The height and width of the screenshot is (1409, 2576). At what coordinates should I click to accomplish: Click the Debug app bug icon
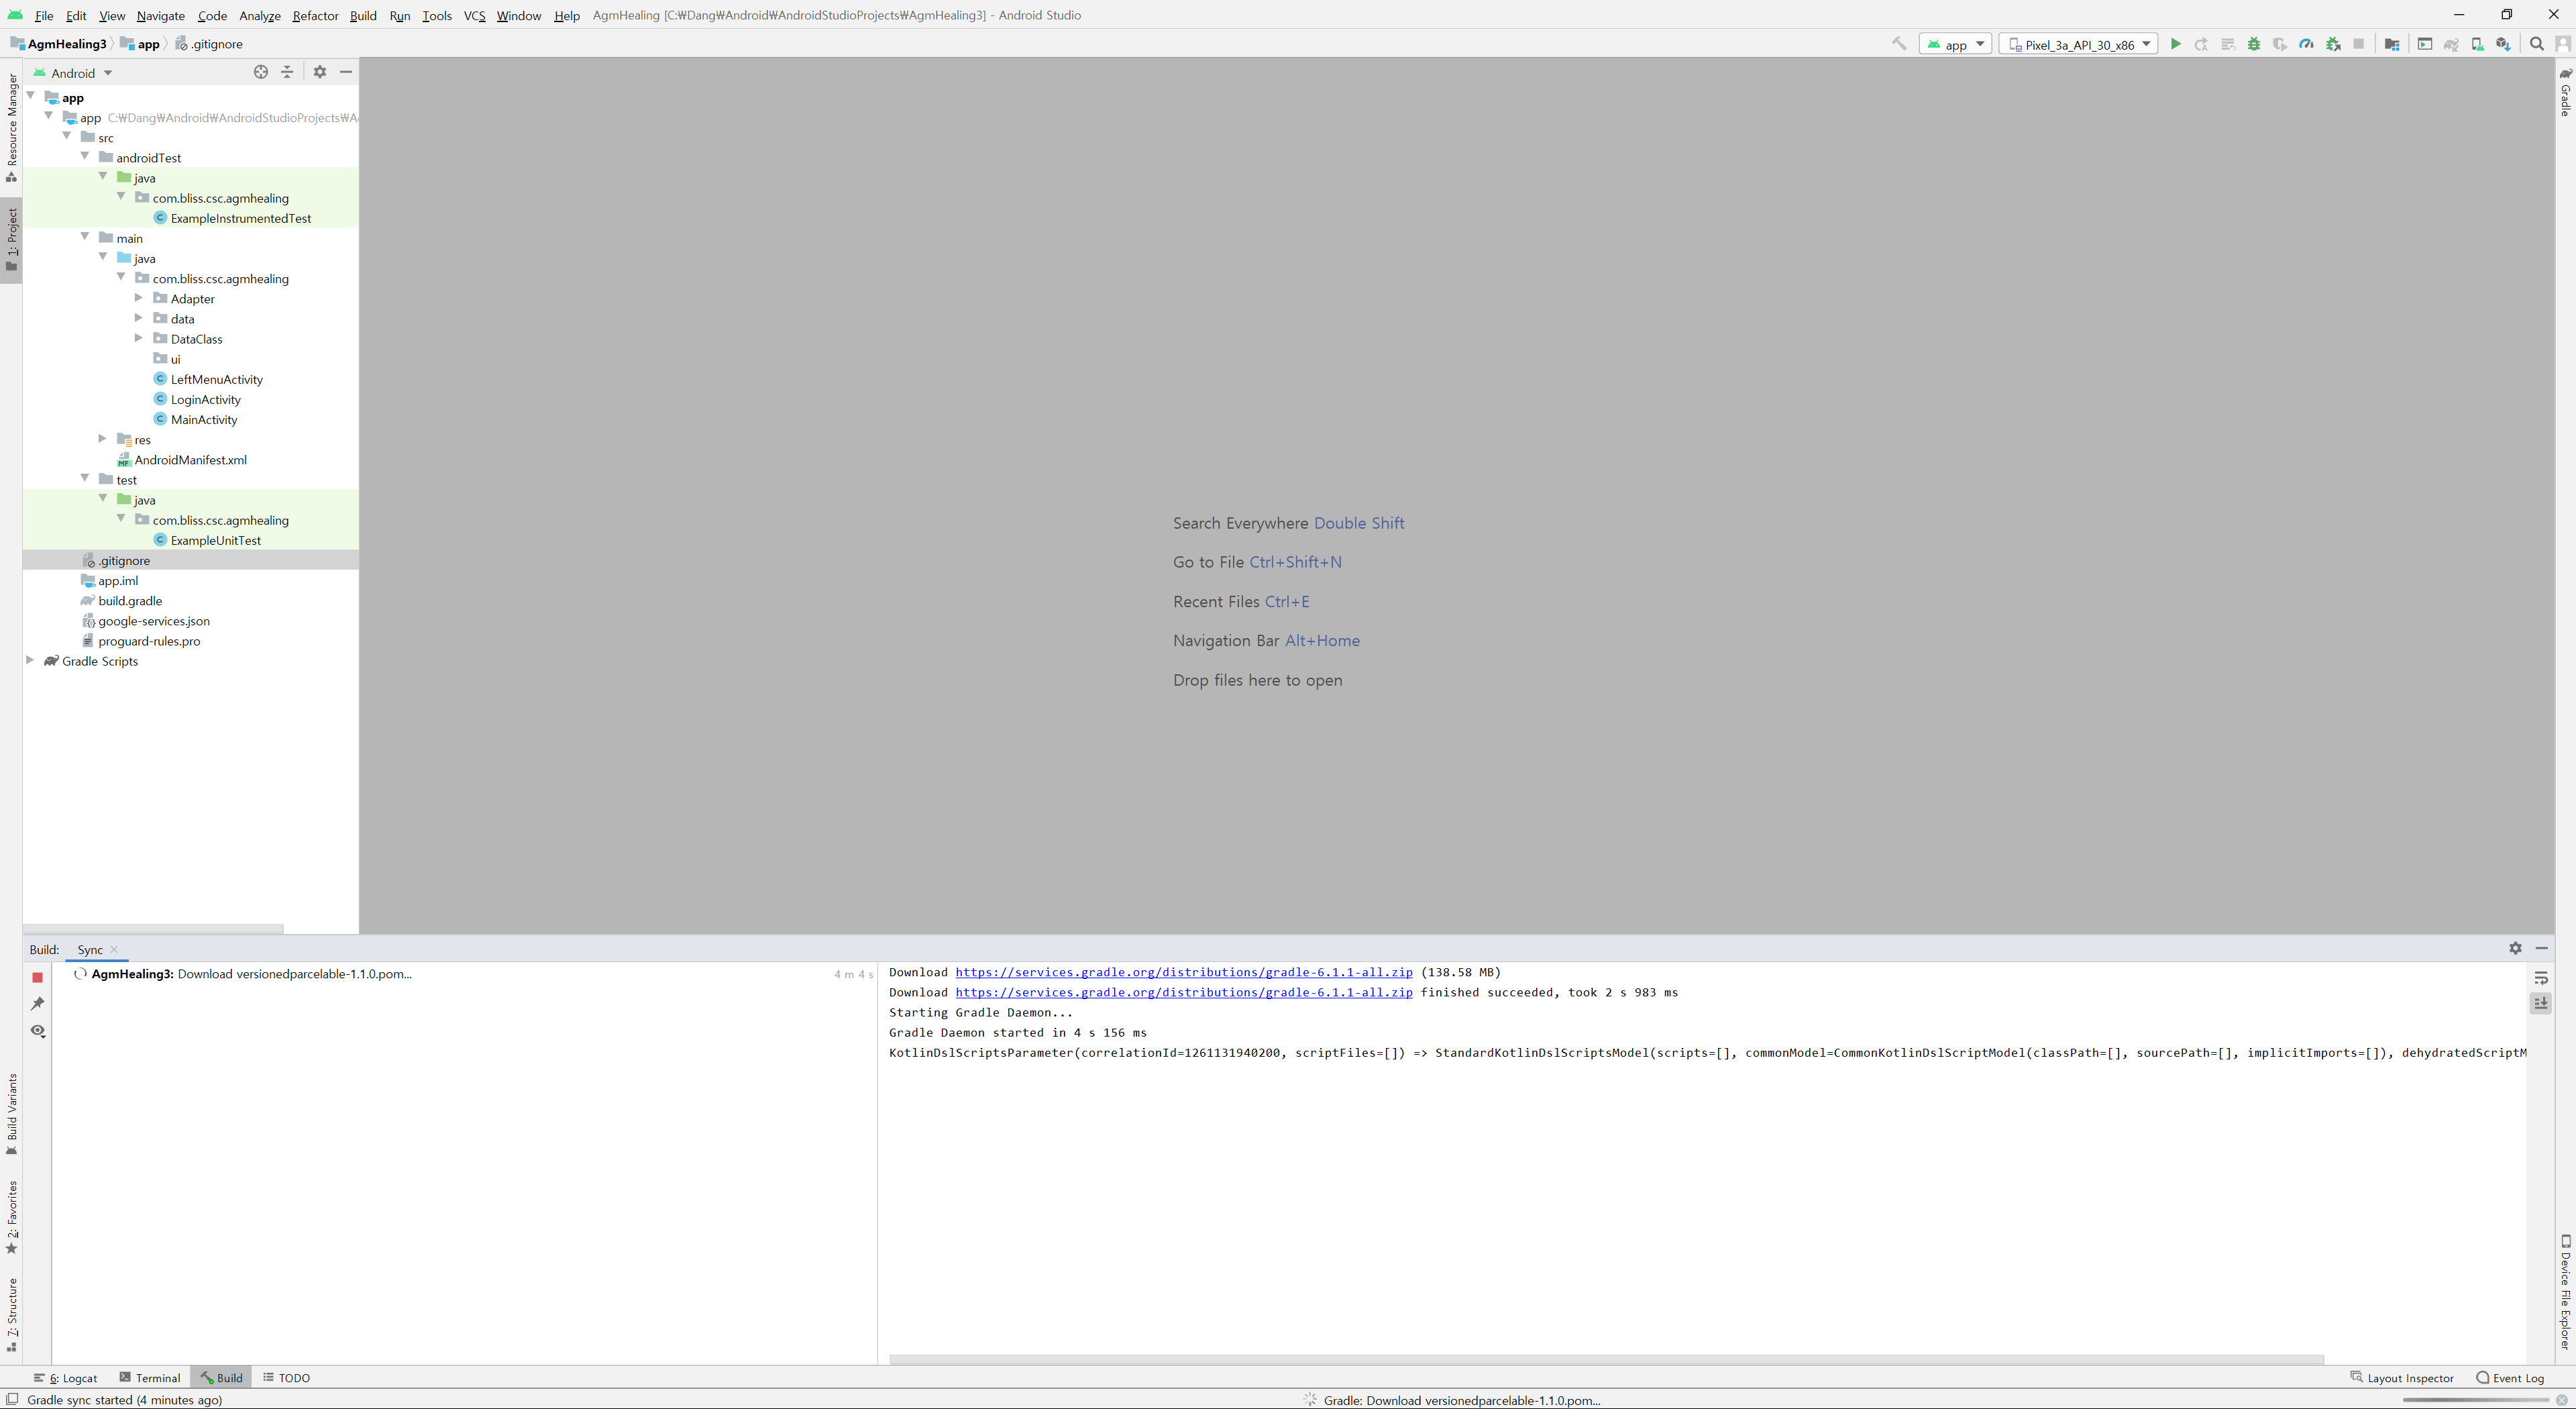pyautogui.click(x=2254, y=44)
